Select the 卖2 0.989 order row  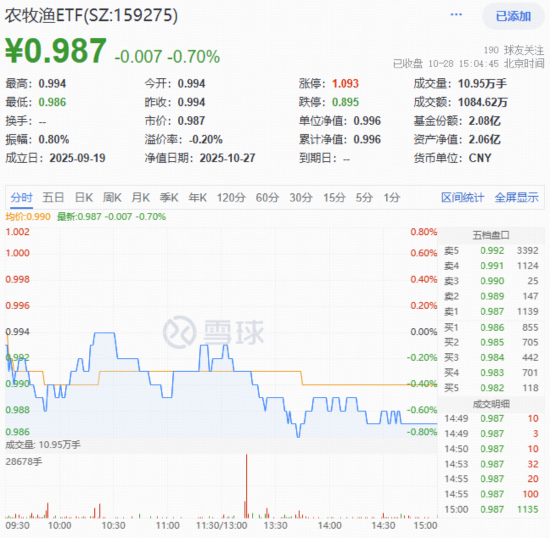(491, 296)
